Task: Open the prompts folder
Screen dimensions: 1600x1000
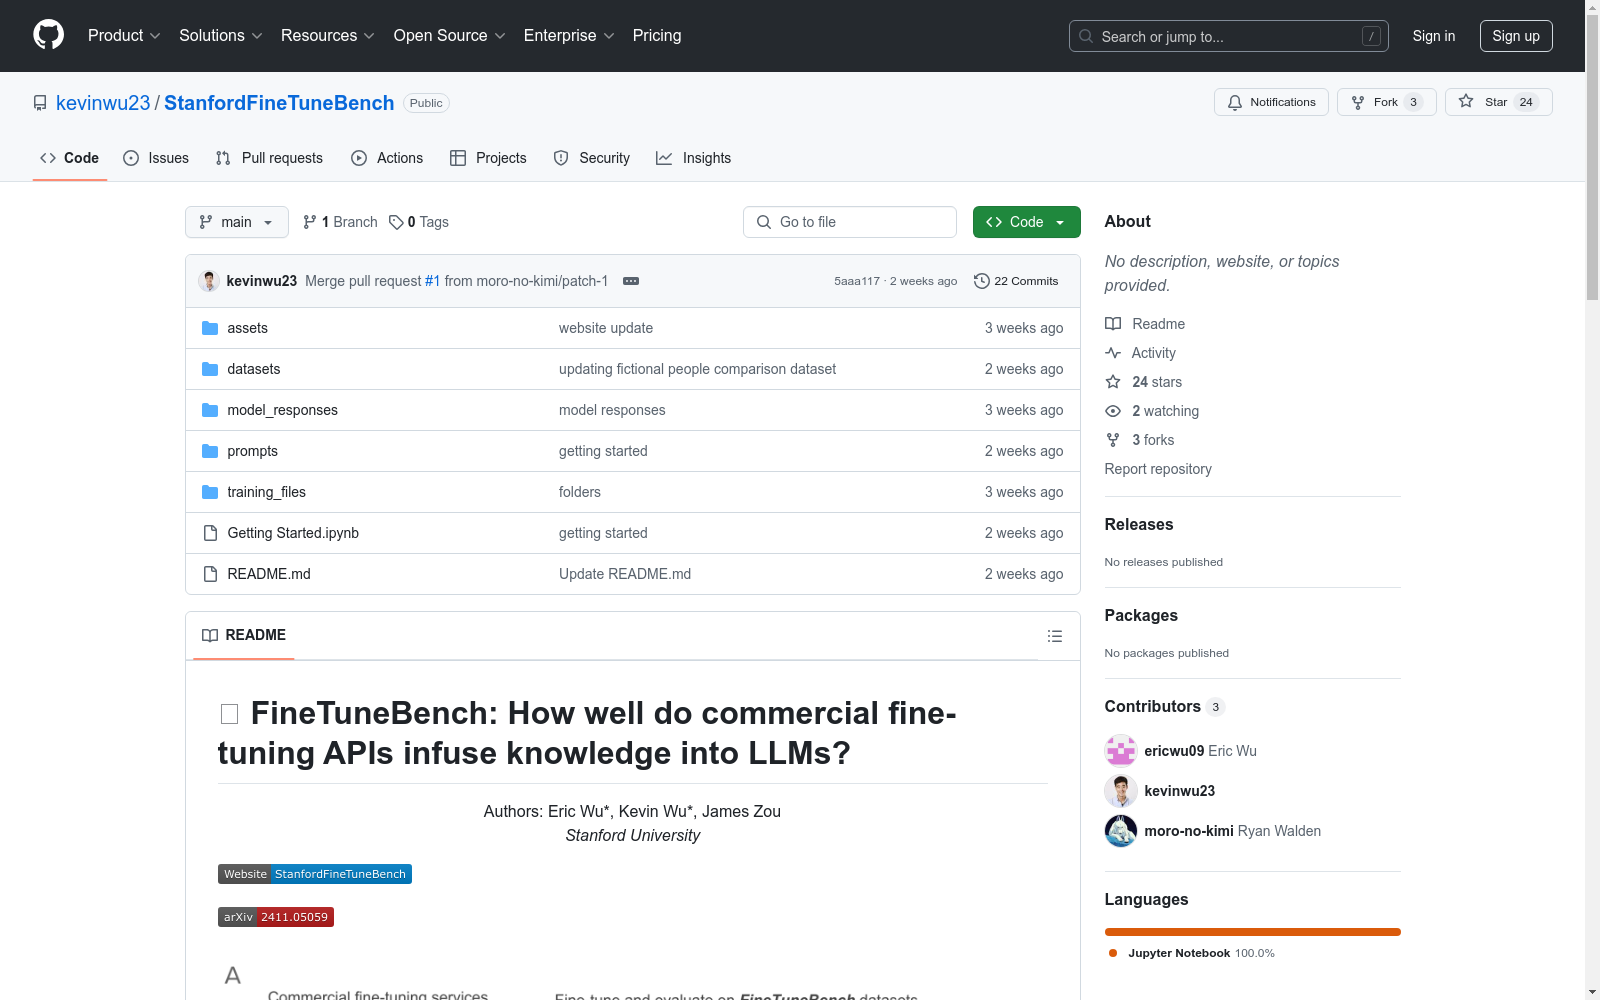Action: [252, 451]
